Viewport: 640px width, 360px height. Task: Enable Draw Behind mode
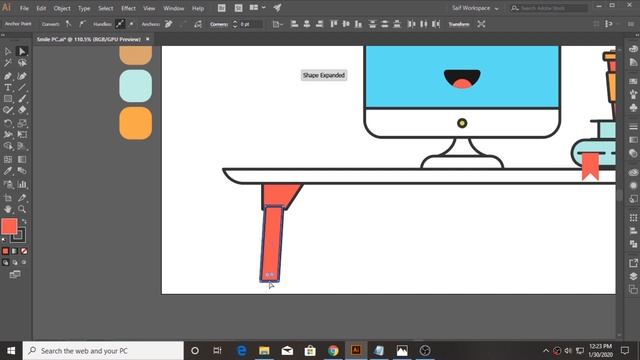(15, 262)
